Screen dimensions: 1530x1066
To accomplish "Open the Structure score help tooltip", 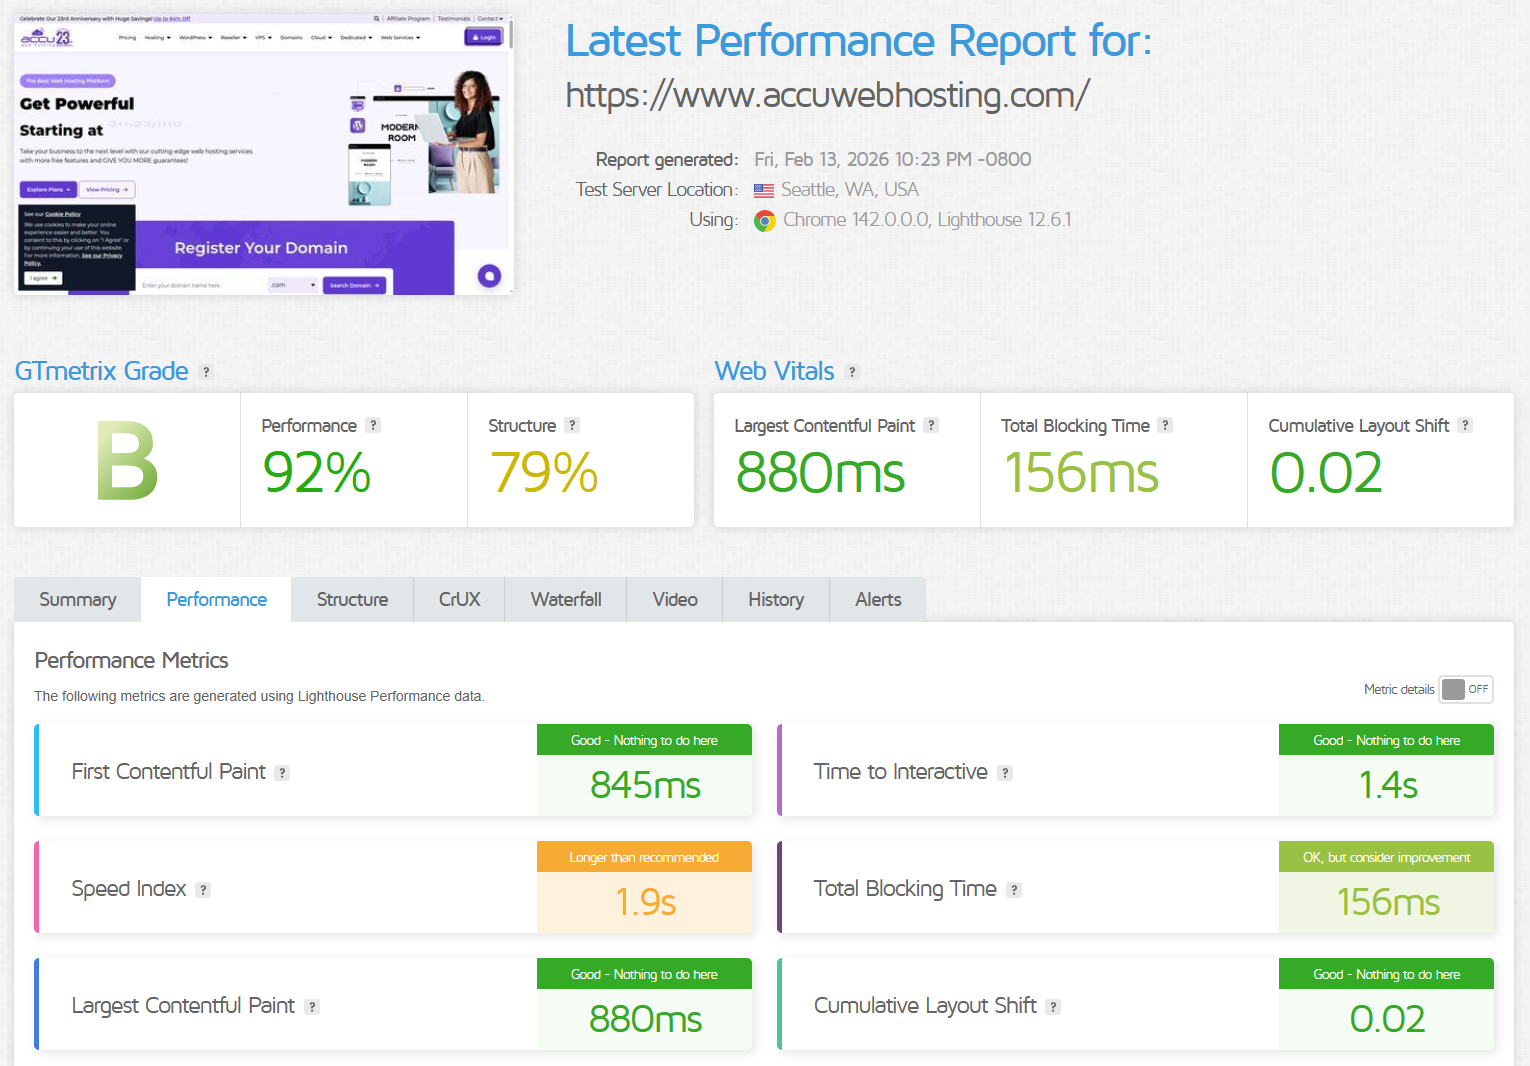I will (x=571, y=425).
